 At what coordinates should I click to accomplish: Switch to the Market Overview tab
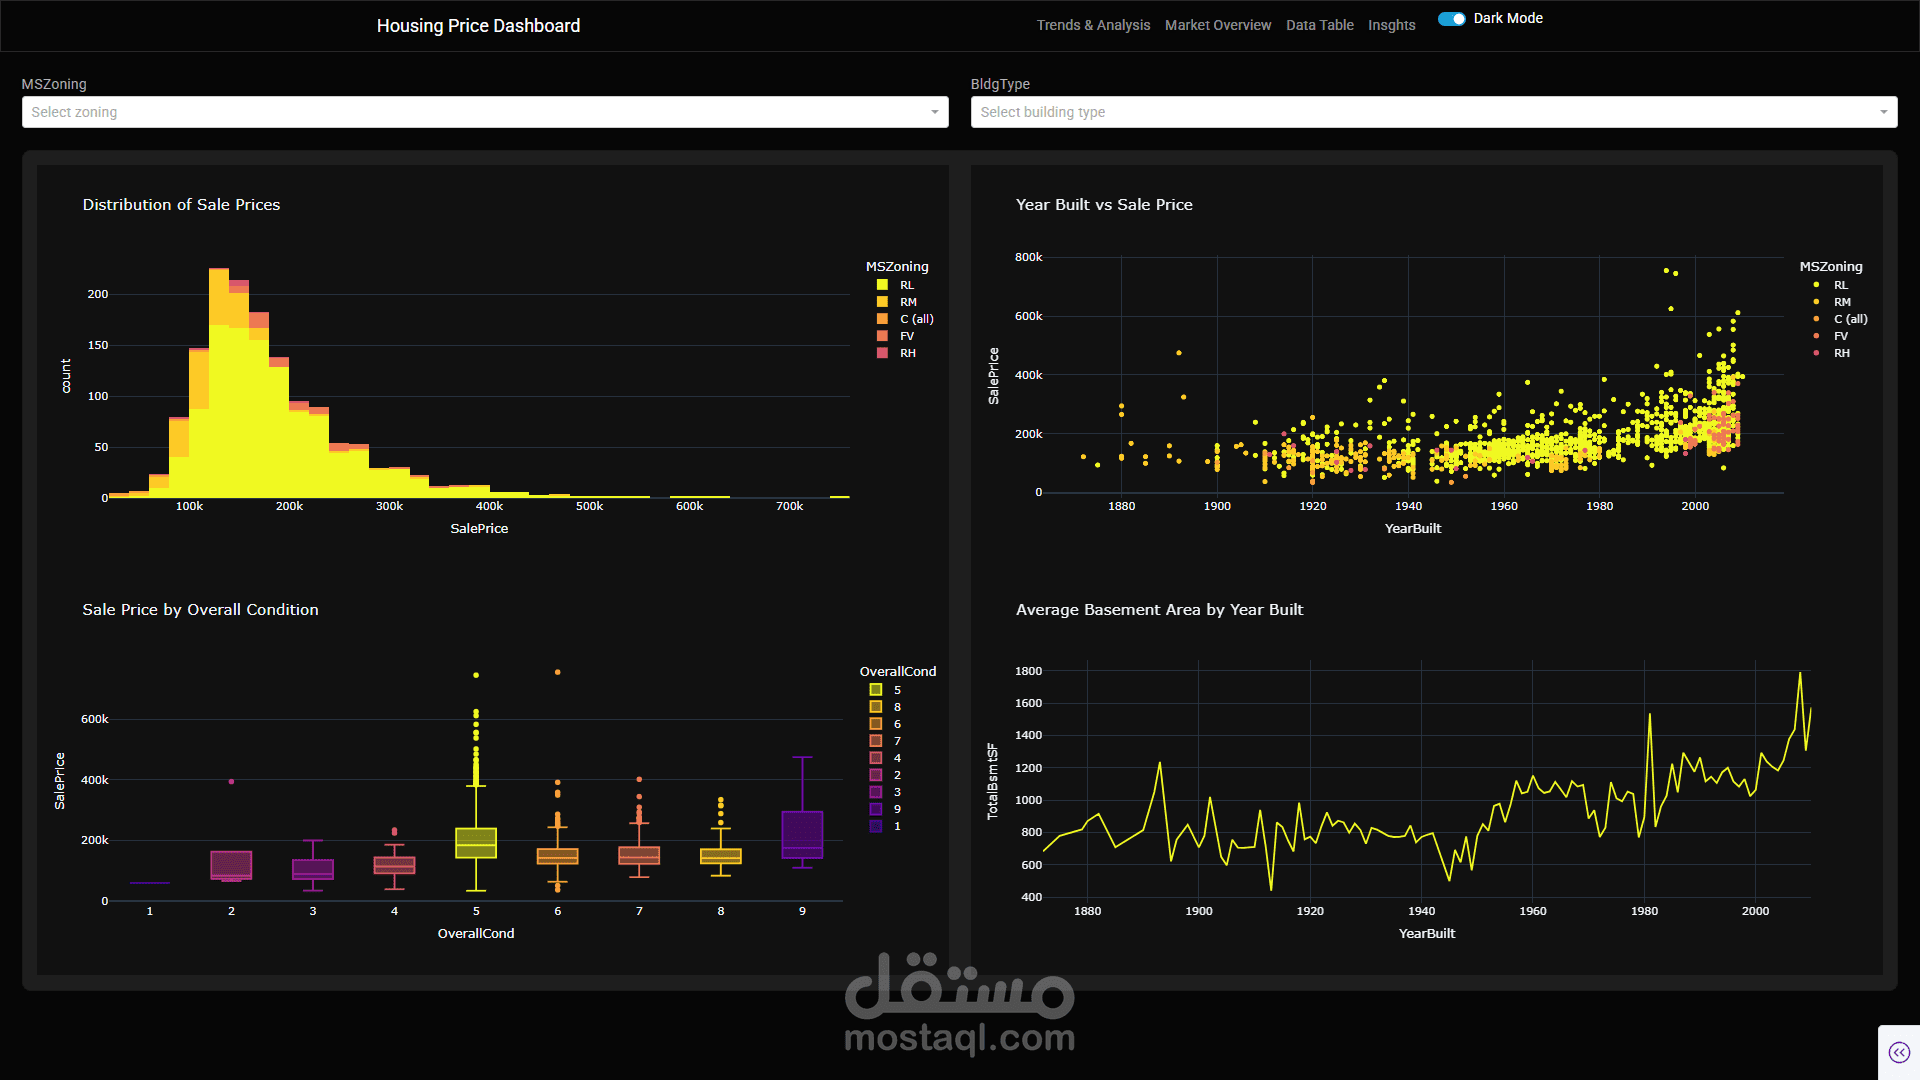coord(1217,25)
